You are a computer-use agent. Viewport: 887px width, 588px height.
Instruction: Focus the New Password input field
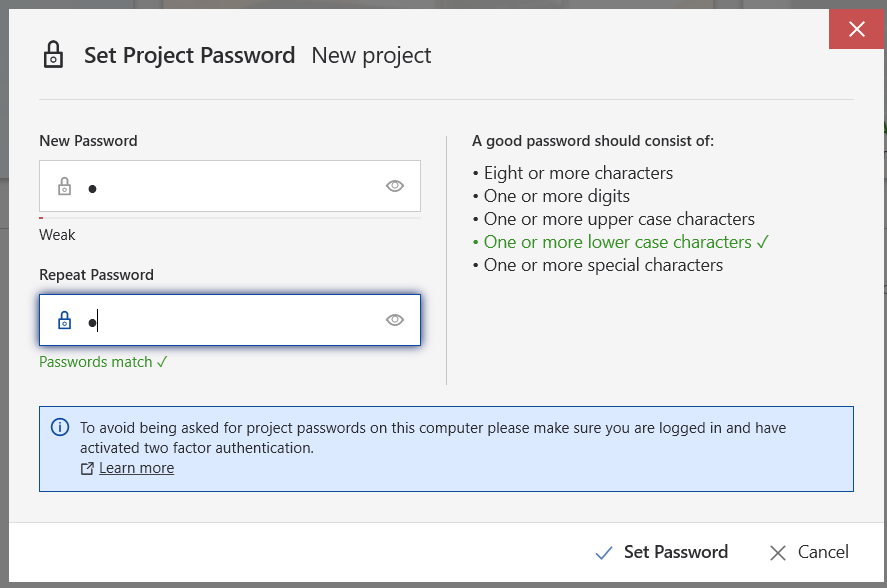230,186
